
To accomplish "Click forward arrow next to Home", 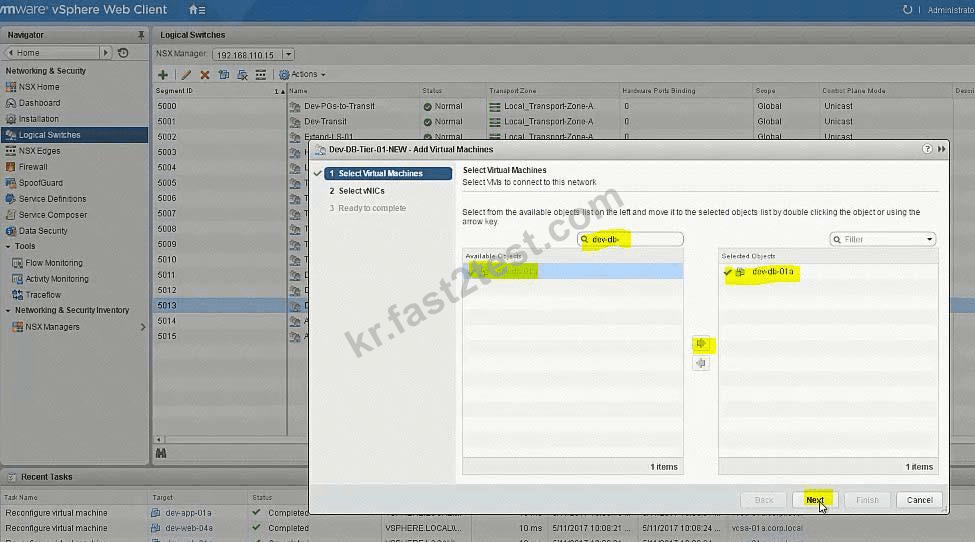I will tap(105, 53).
